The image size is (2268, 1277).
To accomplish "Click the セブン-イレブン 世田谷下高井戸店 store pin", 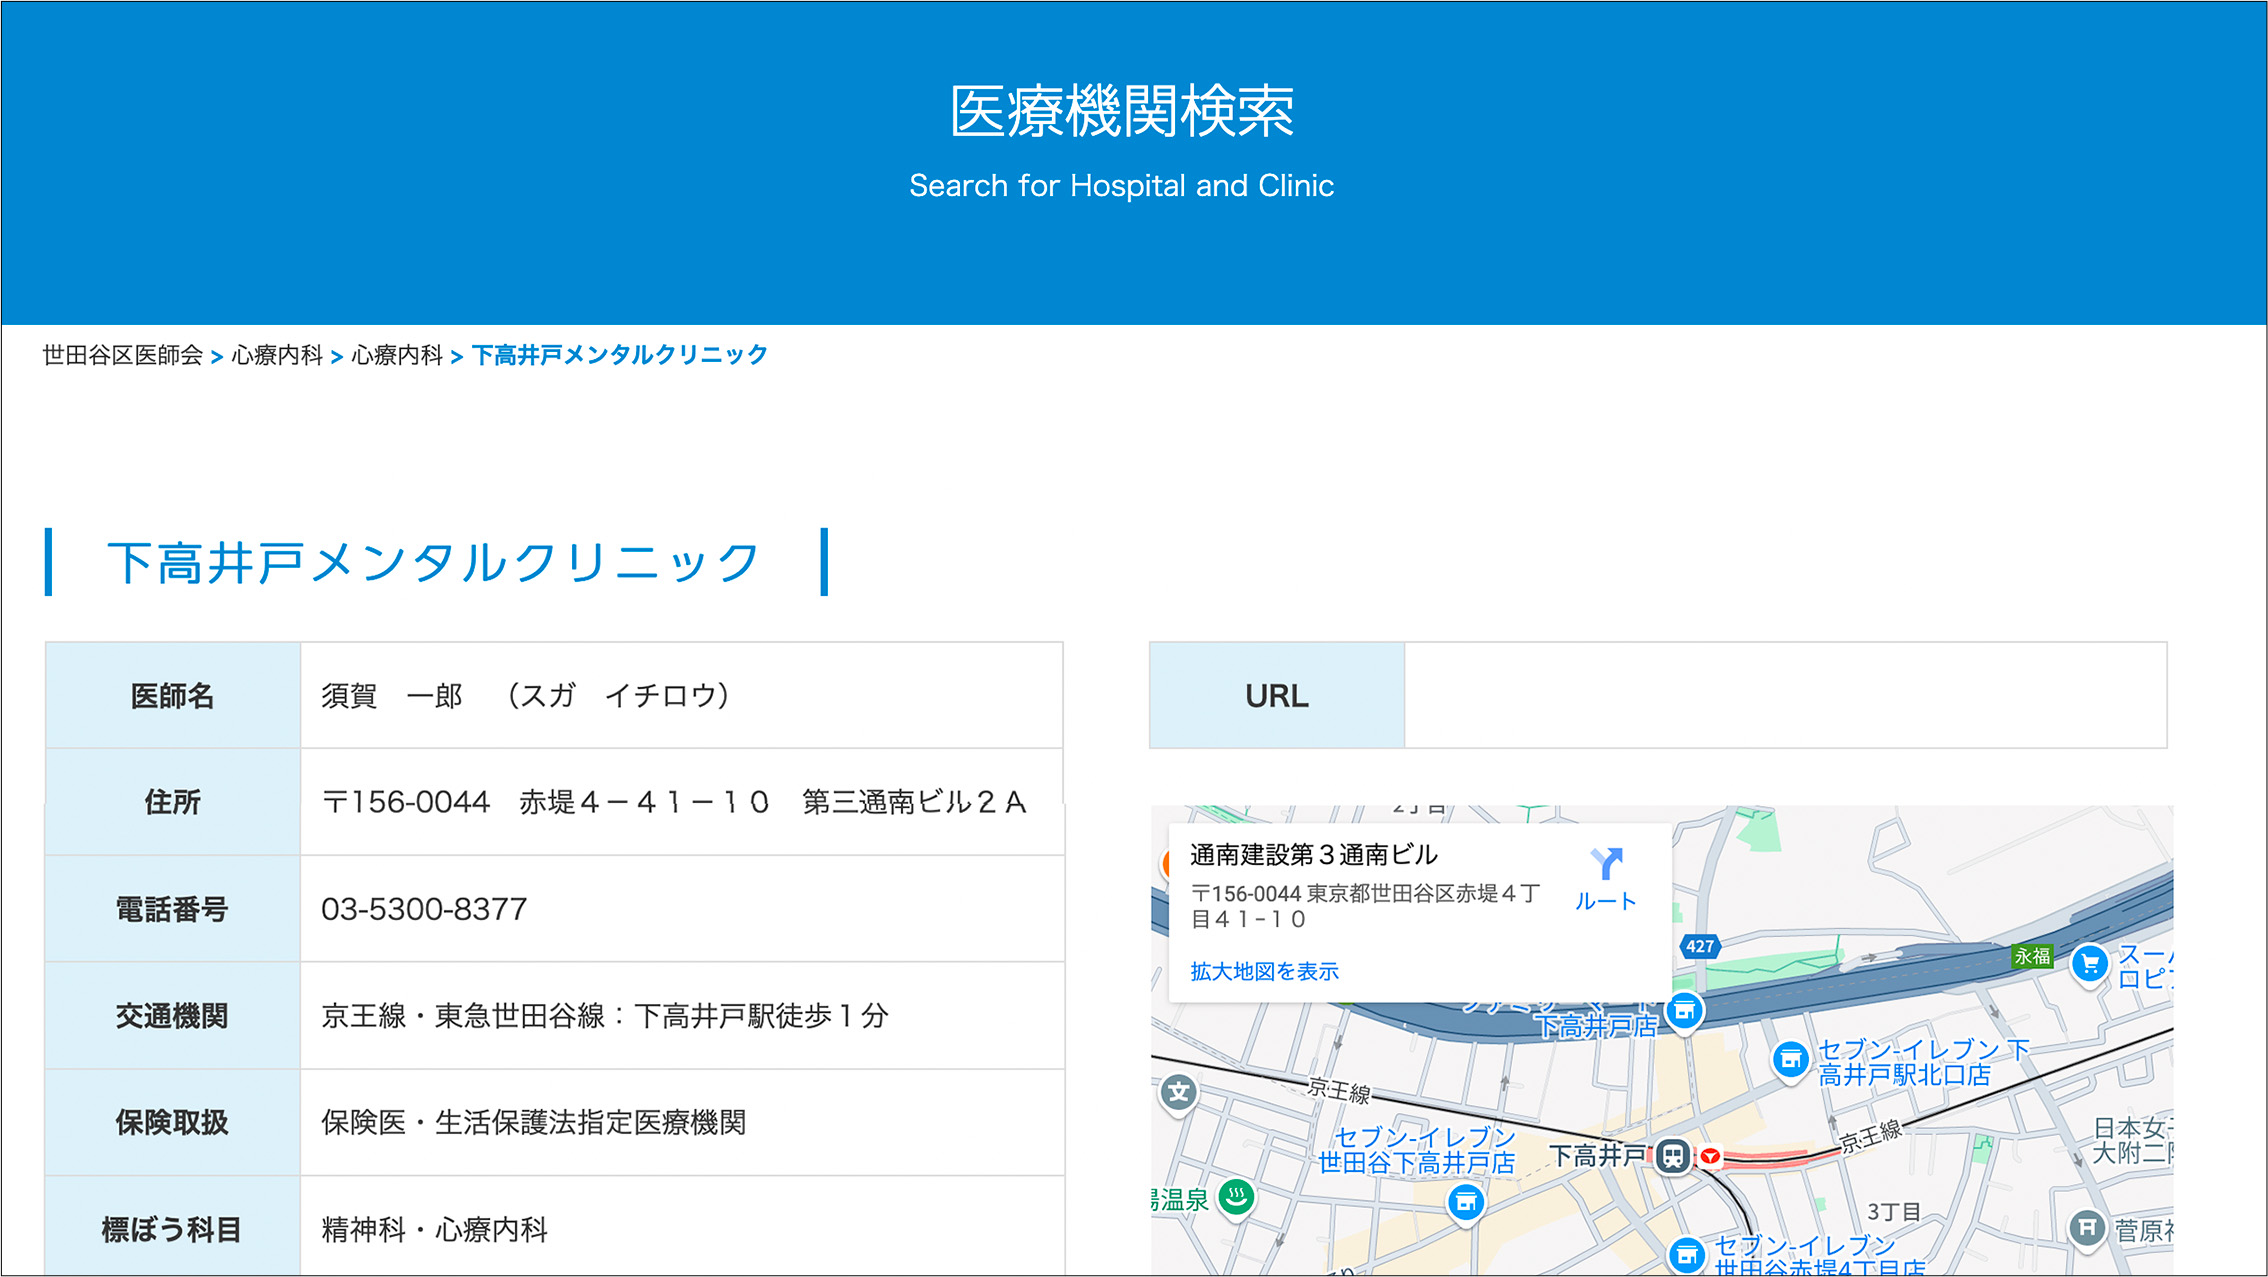I will (x=1466, y=1203).
